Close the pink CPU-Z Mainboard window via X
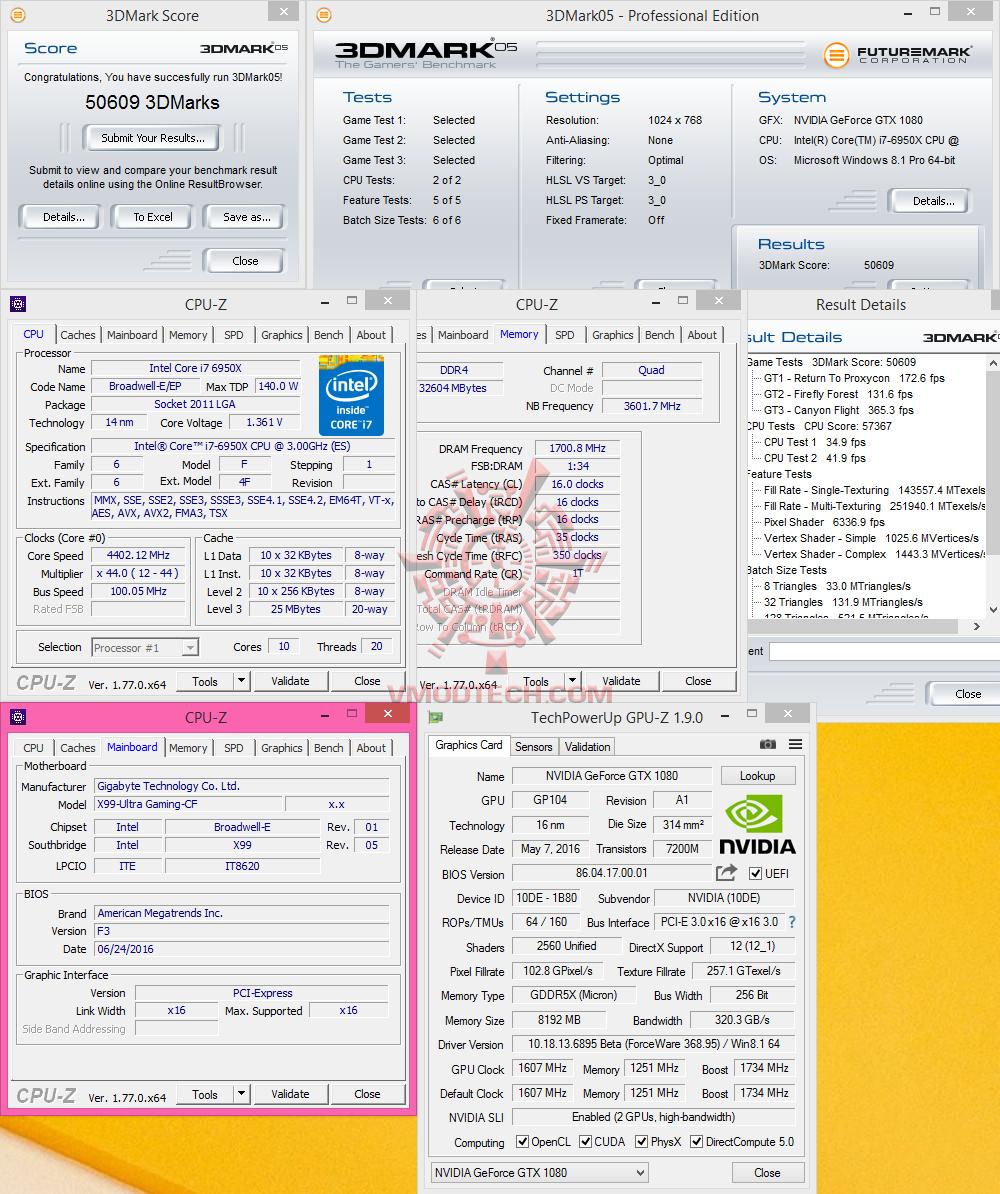1000x1194 pixels. (x=388, y=714)
